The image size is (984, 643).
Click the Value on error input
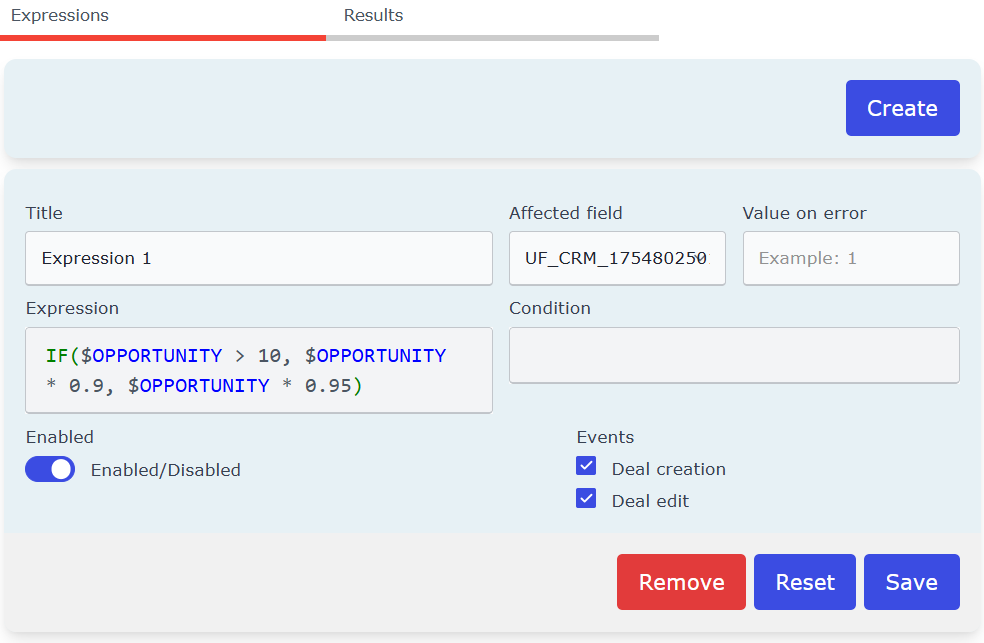(x=851, y=258)
